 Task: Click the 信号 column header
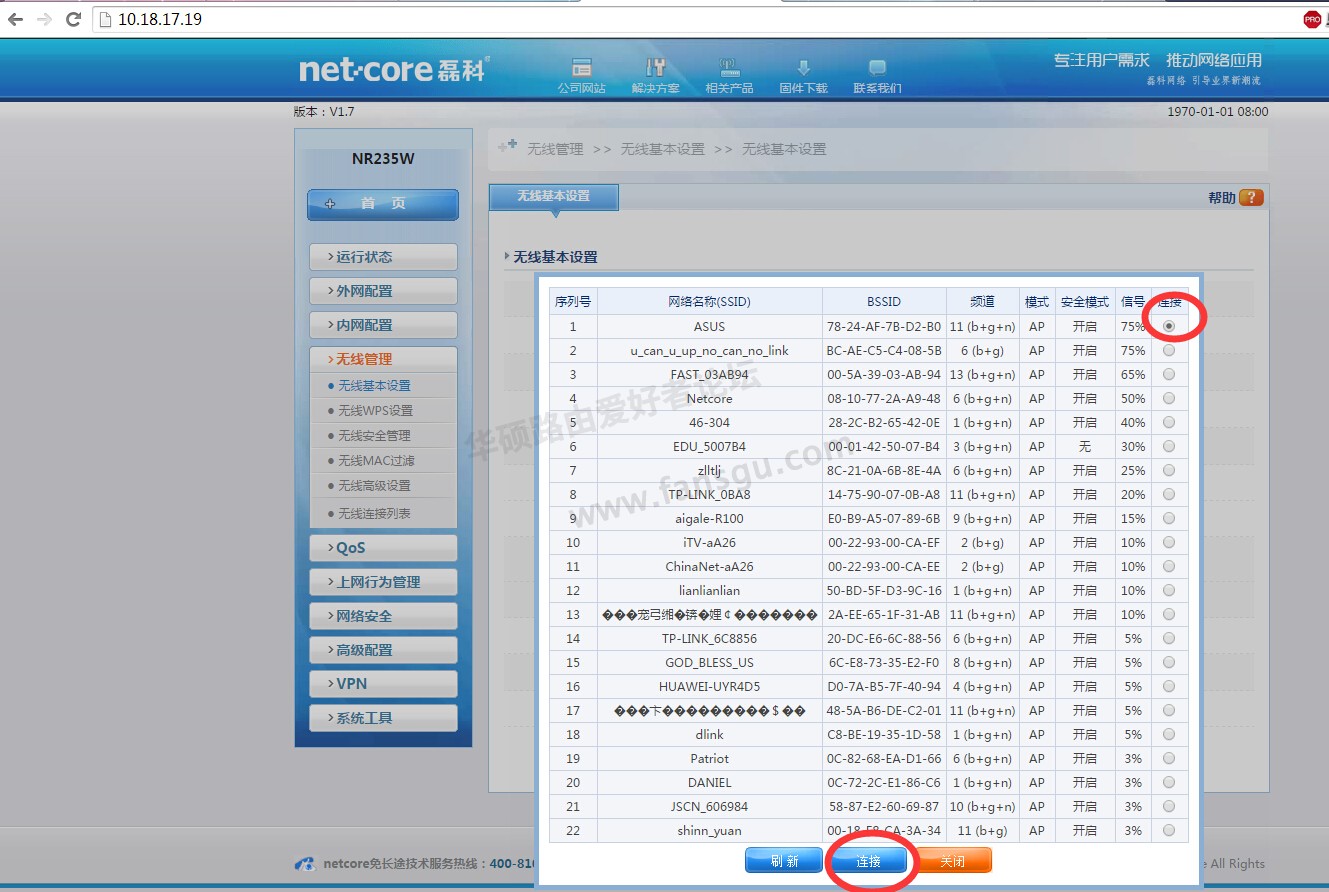tap(1133, 301)
